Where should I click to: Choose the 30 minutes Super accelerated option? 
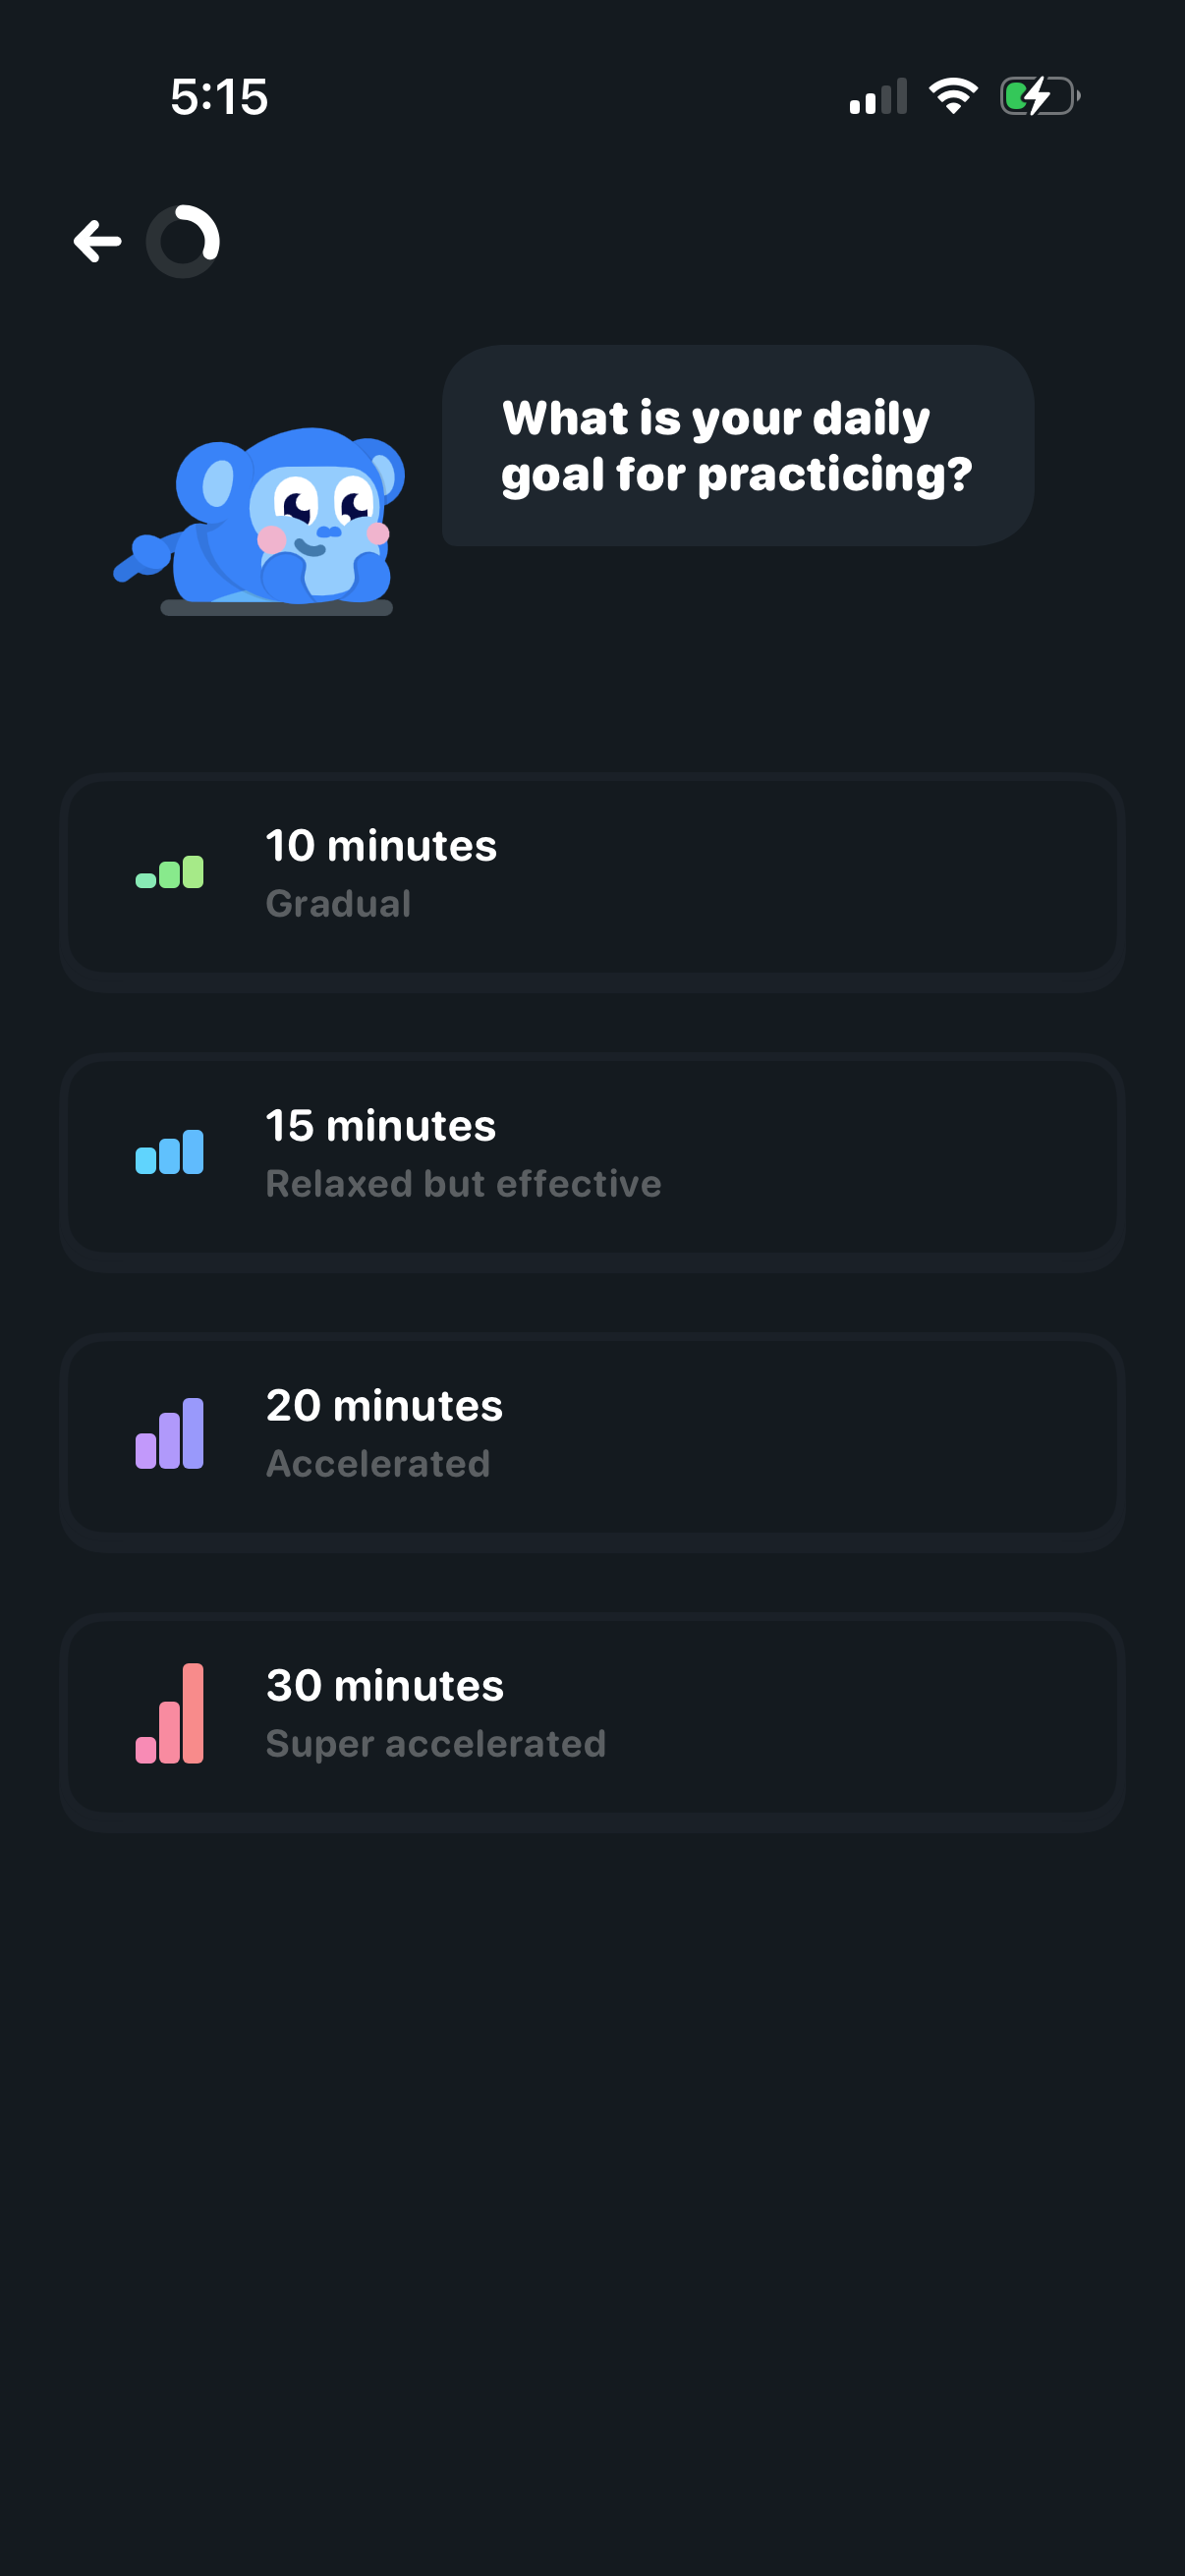pyautogui.click(x=592, y=1718)
